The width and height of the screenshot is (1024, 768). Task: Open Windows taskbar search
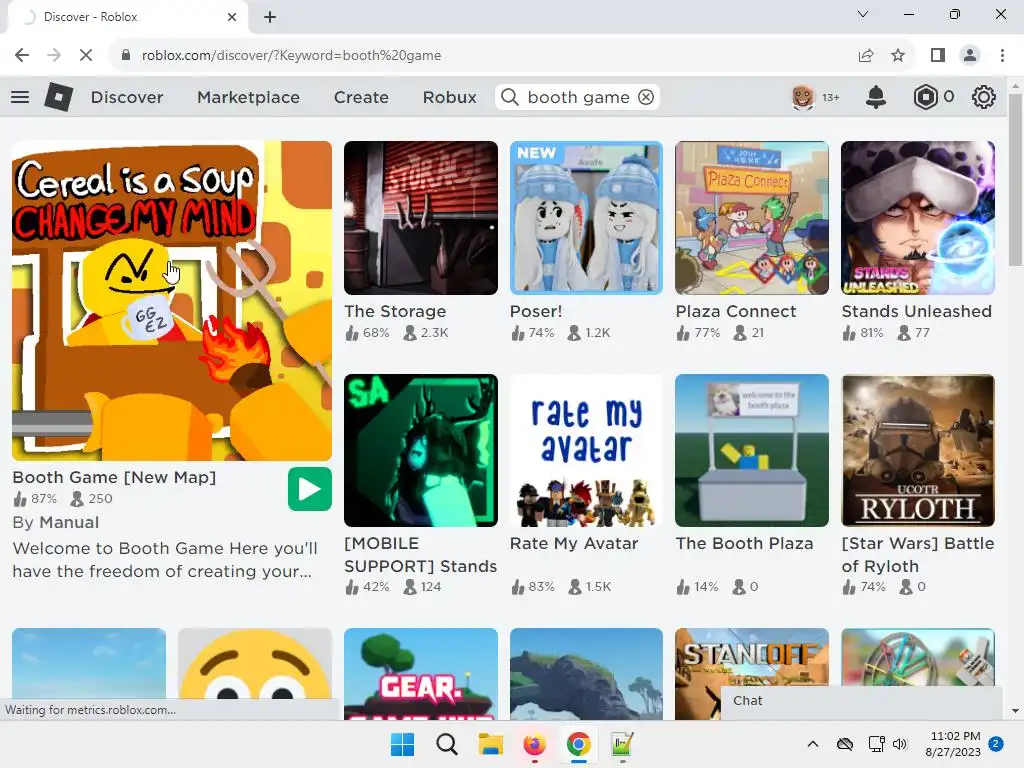447,744
